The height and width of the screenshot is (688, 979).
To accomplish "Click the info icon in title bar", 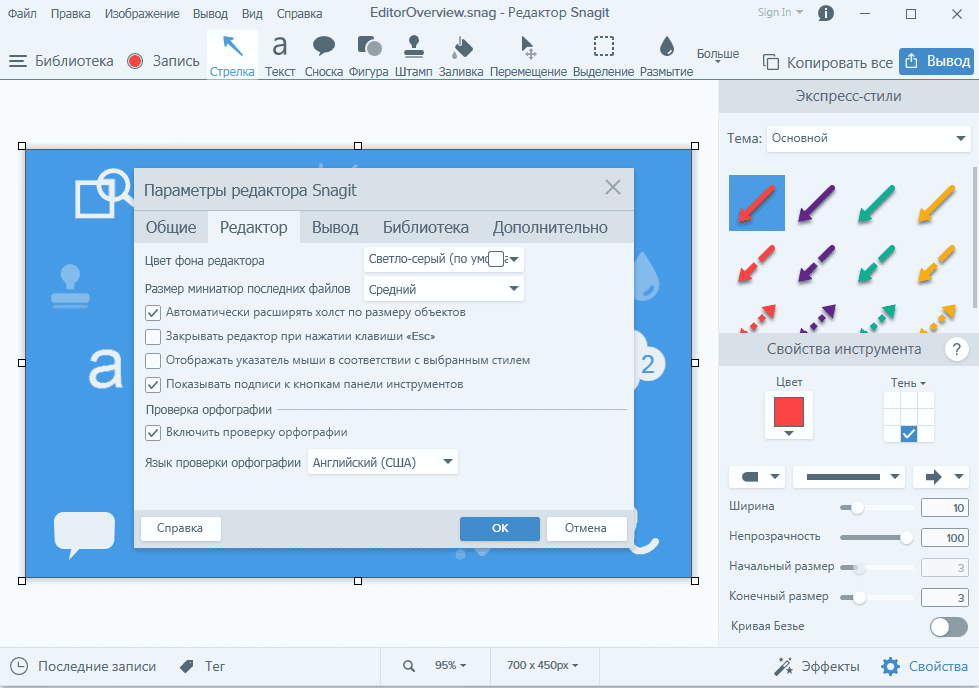I will tap(825, 13).
